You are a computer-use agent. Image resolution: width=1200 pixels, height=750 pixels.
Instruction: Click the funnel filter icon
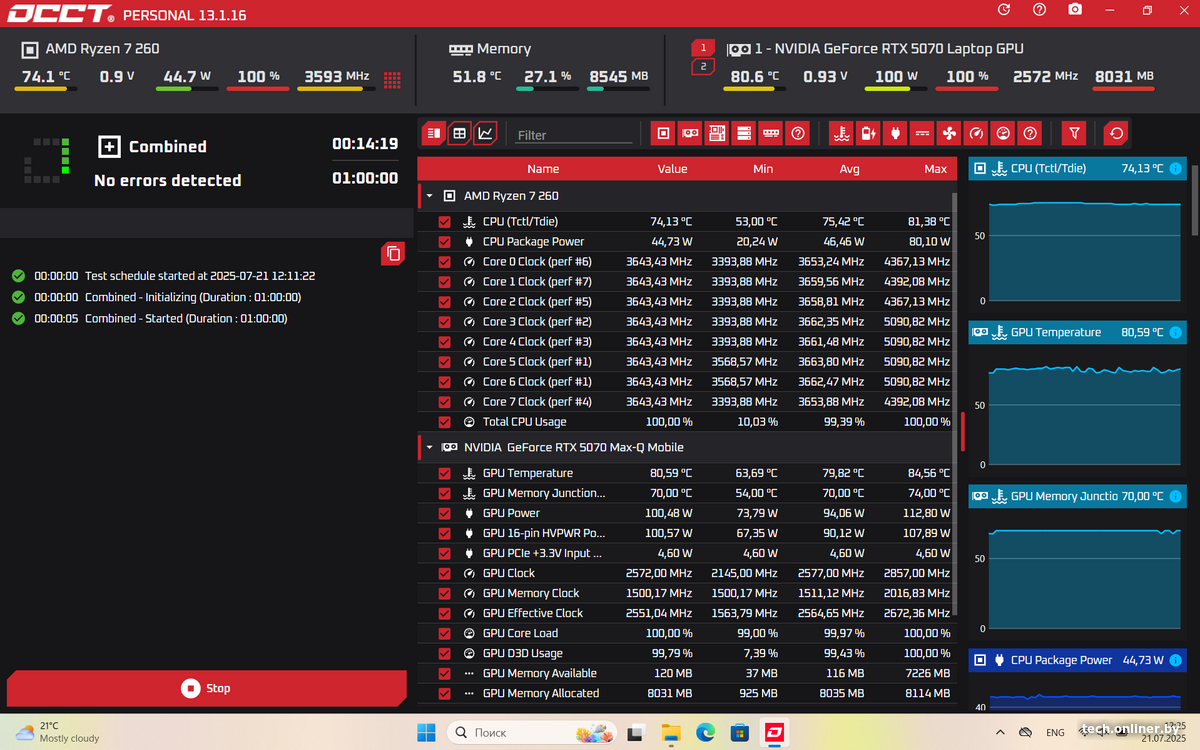tap(1074, 133)
